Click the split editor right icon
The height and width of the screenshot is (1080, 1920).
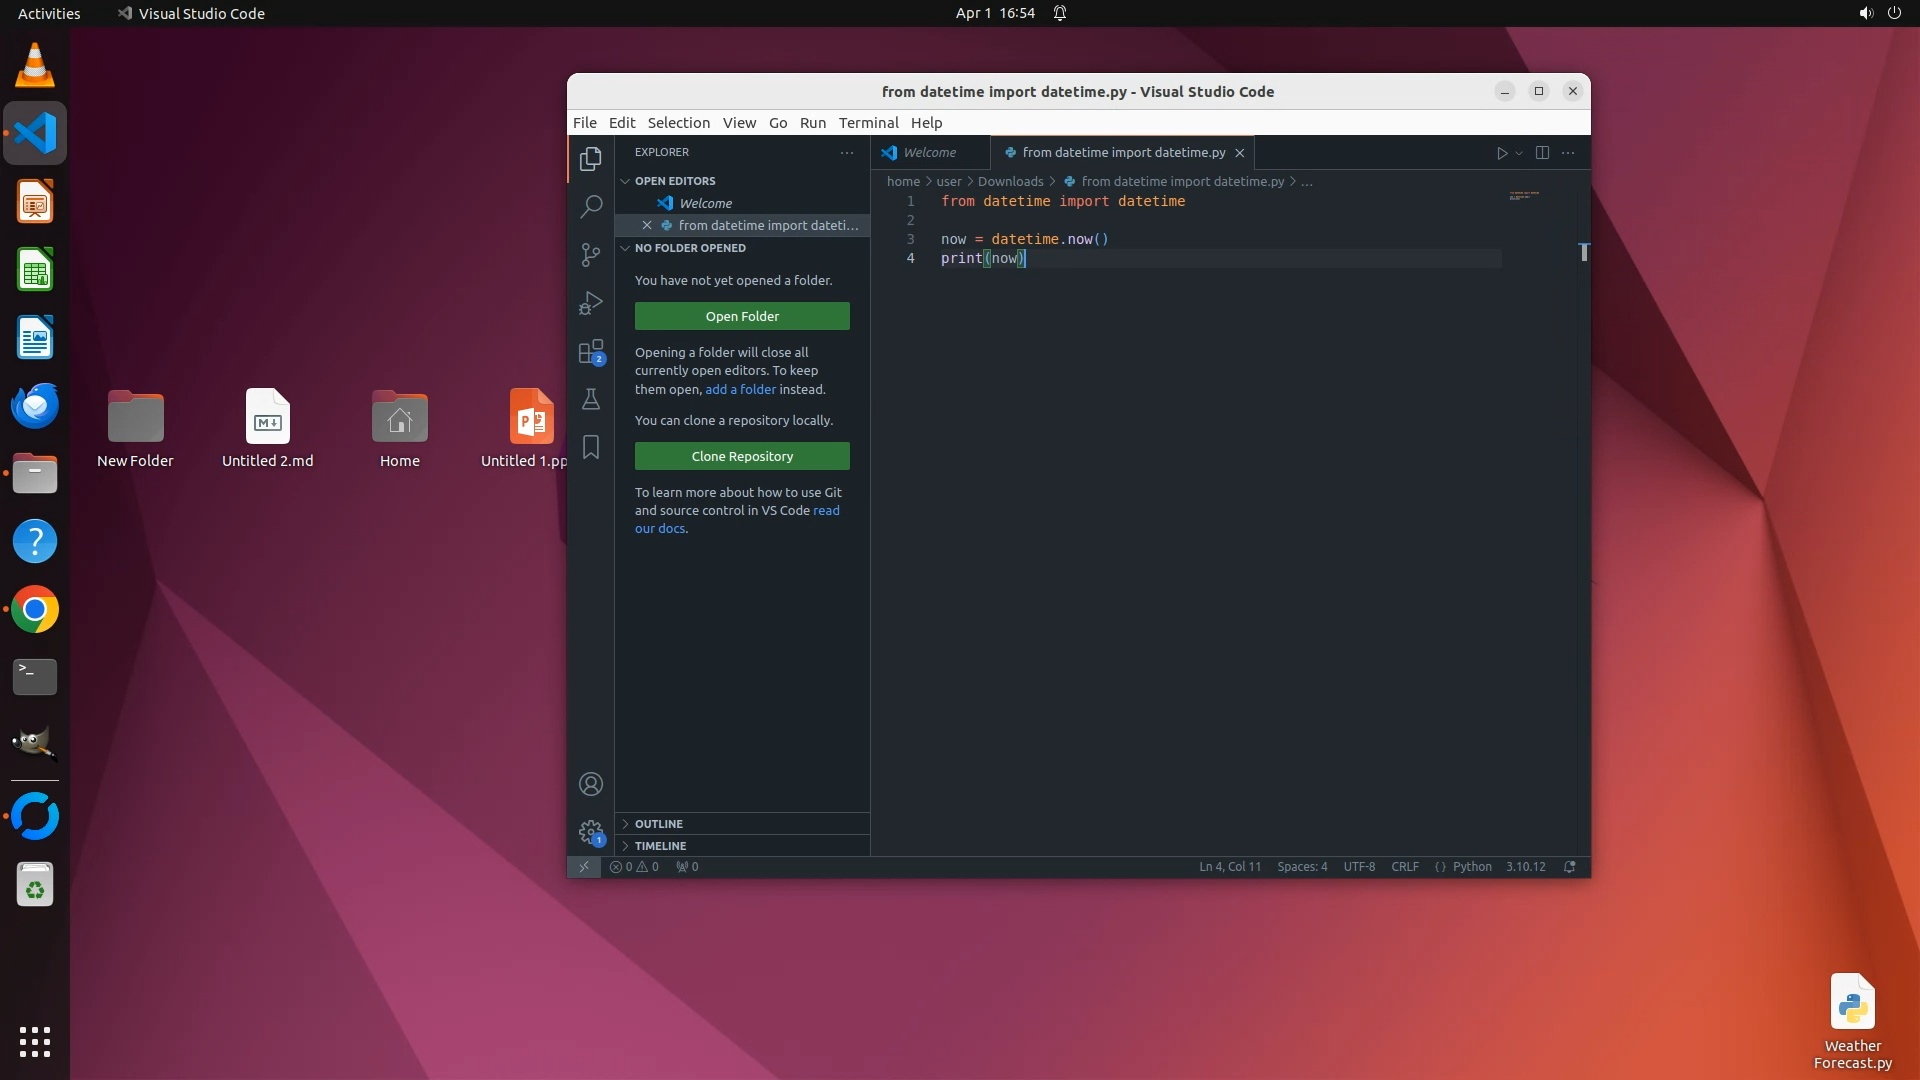click(x=1542, y=153)
